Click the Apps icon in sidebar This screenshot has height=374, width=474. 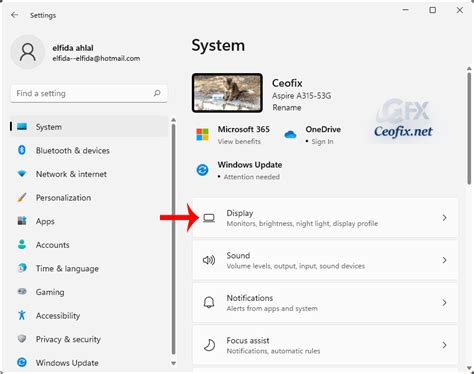(x=22, y=221)
